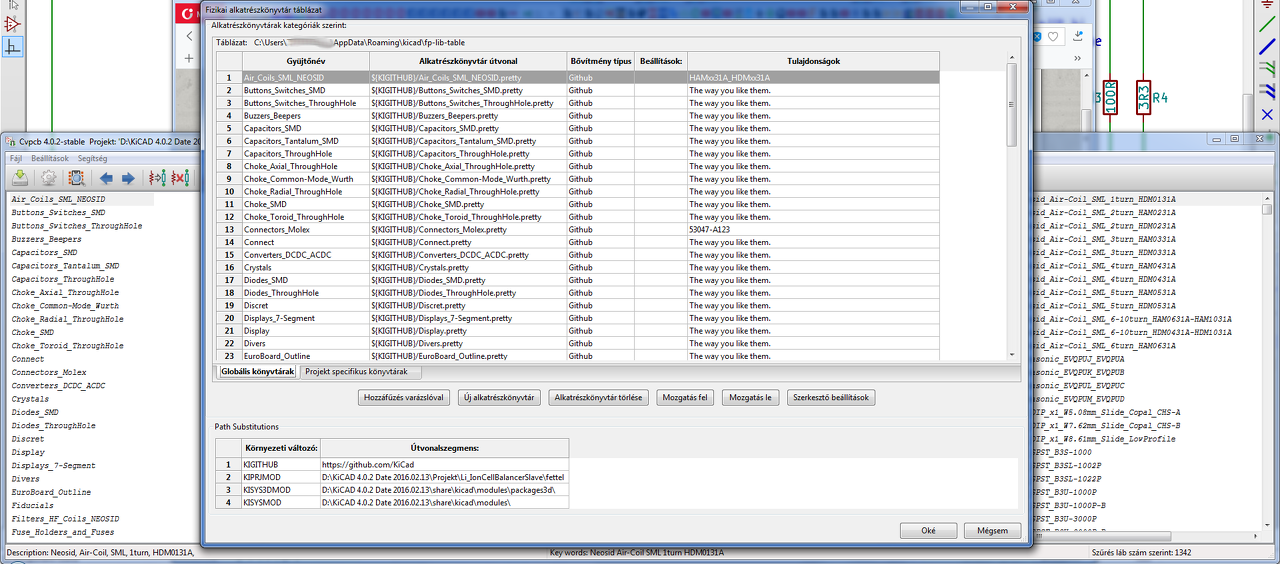The image size is (1280, 564).
Task: Select place wire green line tool
Action: [1267, 24]
